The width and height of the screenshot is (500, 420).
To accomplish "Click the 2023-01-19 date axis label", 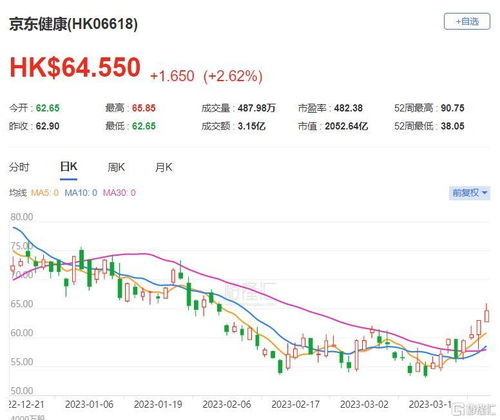I will [158, 404].
